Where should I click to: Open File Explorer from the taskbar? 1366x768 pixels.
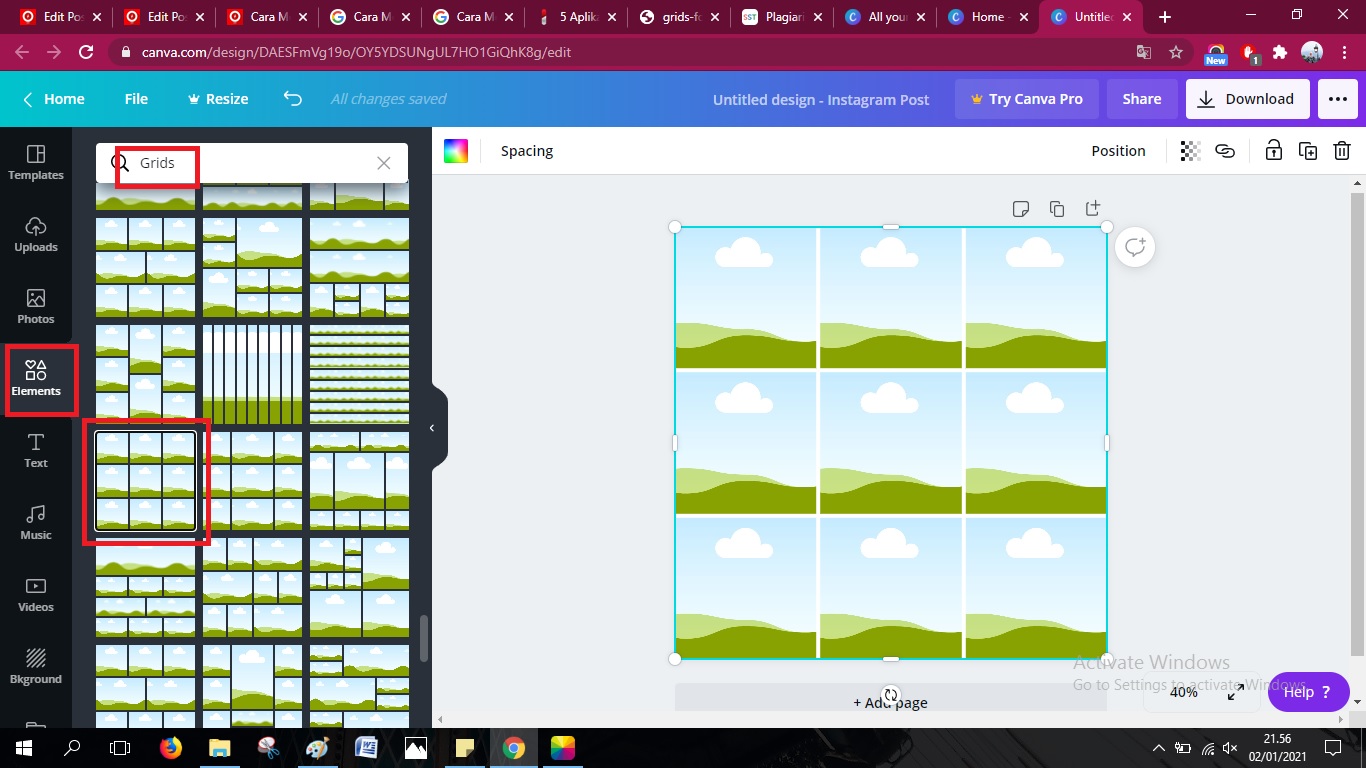coord(220,748)
